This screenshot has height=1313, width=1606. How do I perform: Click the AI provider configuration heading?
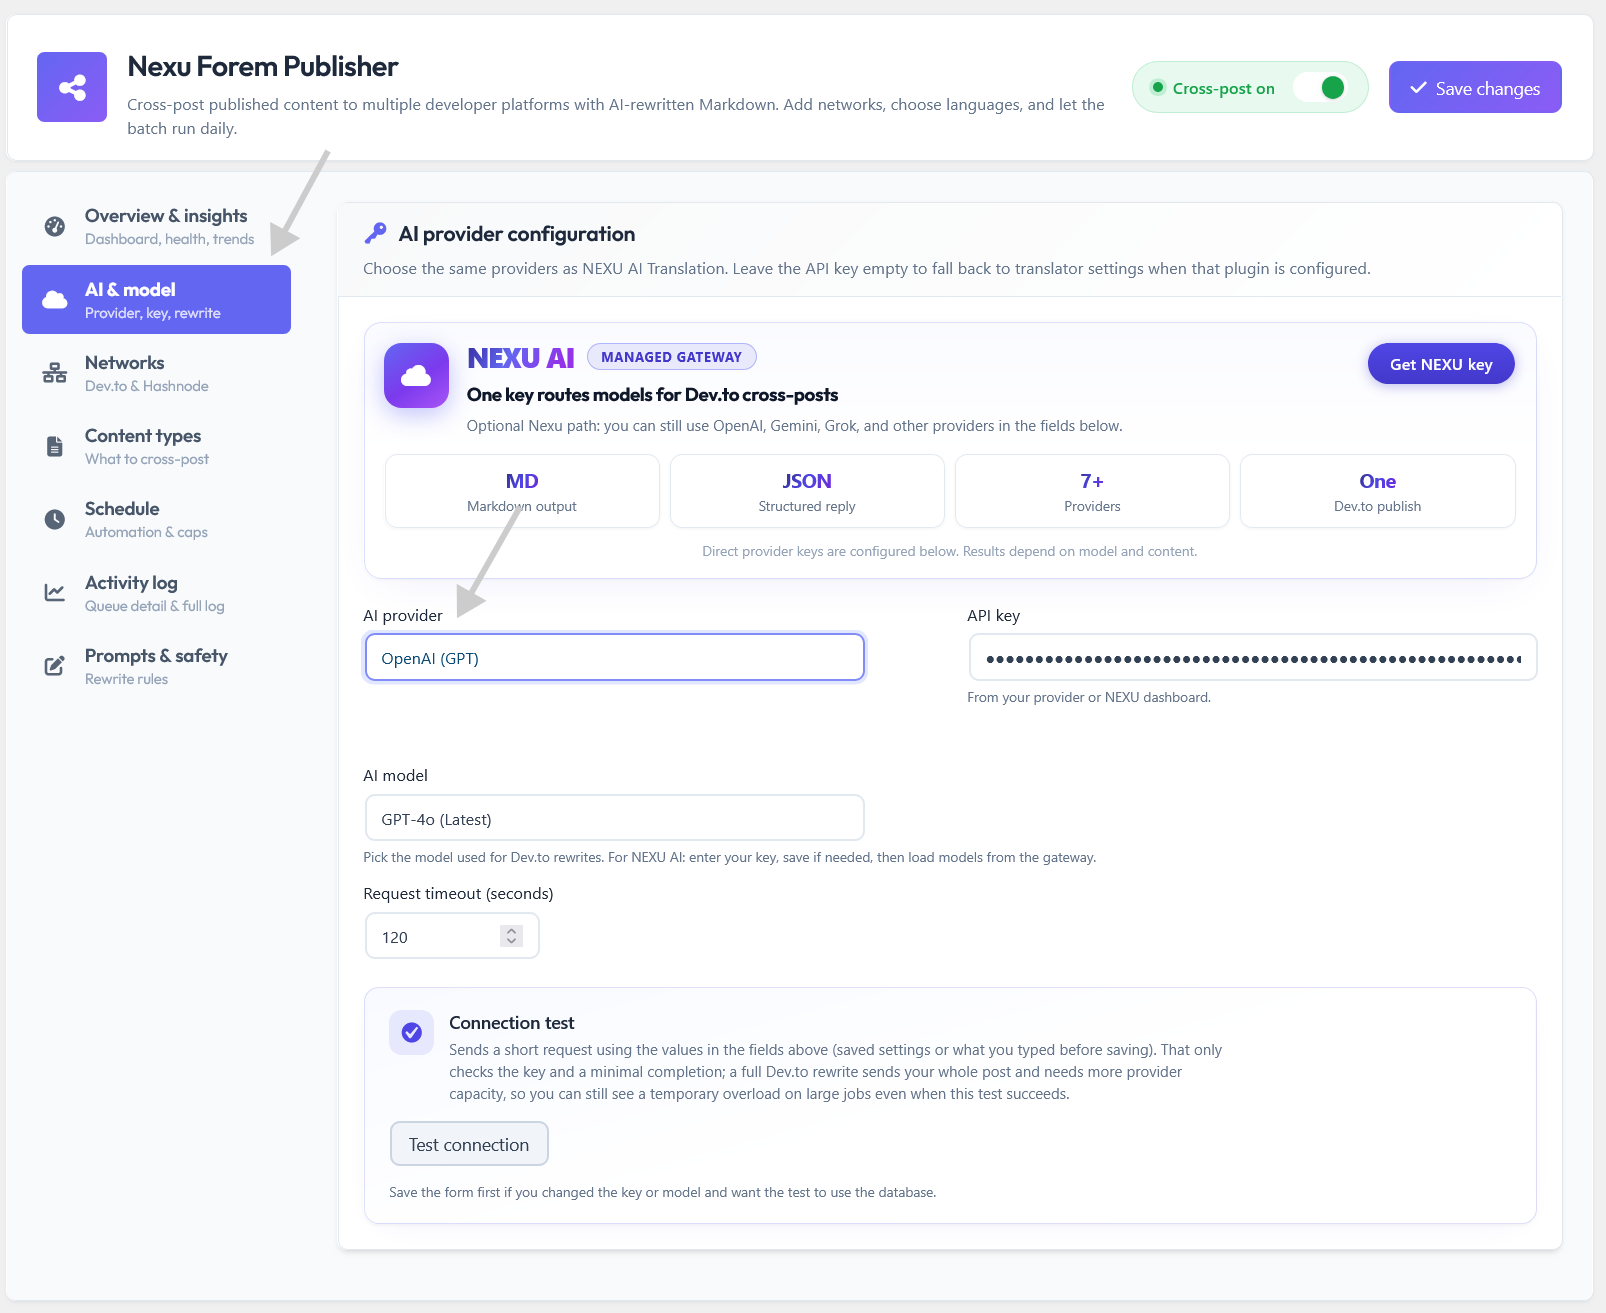517,234
